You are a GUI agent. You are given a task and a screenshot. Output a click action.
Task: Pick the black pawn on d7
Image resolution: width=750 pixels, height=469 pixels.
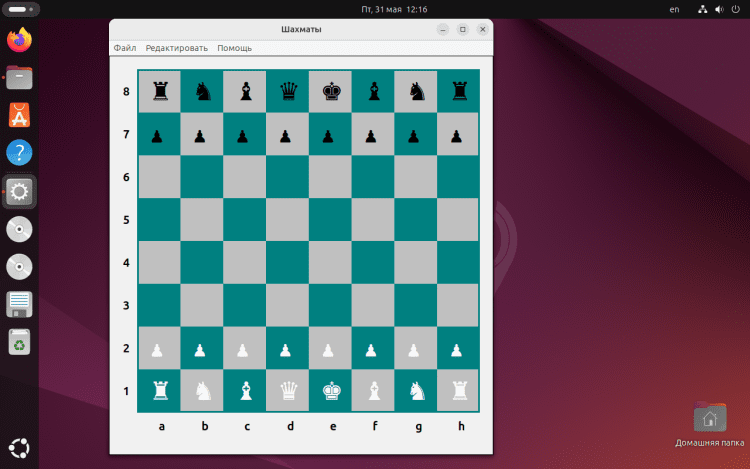pyautogui.click(x=285, y=137)
